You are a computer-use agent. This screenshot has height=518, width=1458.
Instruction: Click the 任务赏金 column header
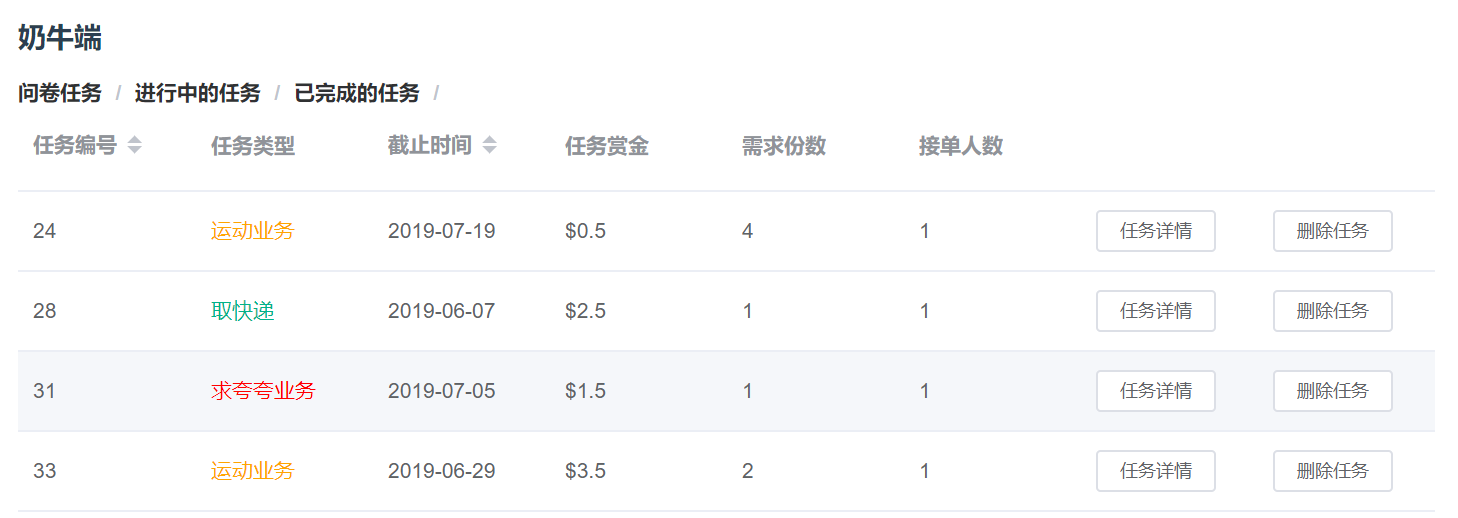[606, 147]
